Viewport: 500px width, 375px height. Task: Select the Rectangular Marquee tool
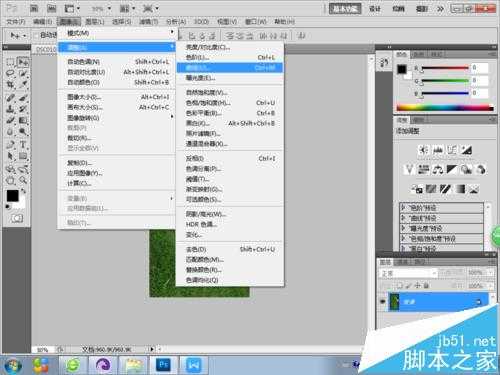coord(10,62)
